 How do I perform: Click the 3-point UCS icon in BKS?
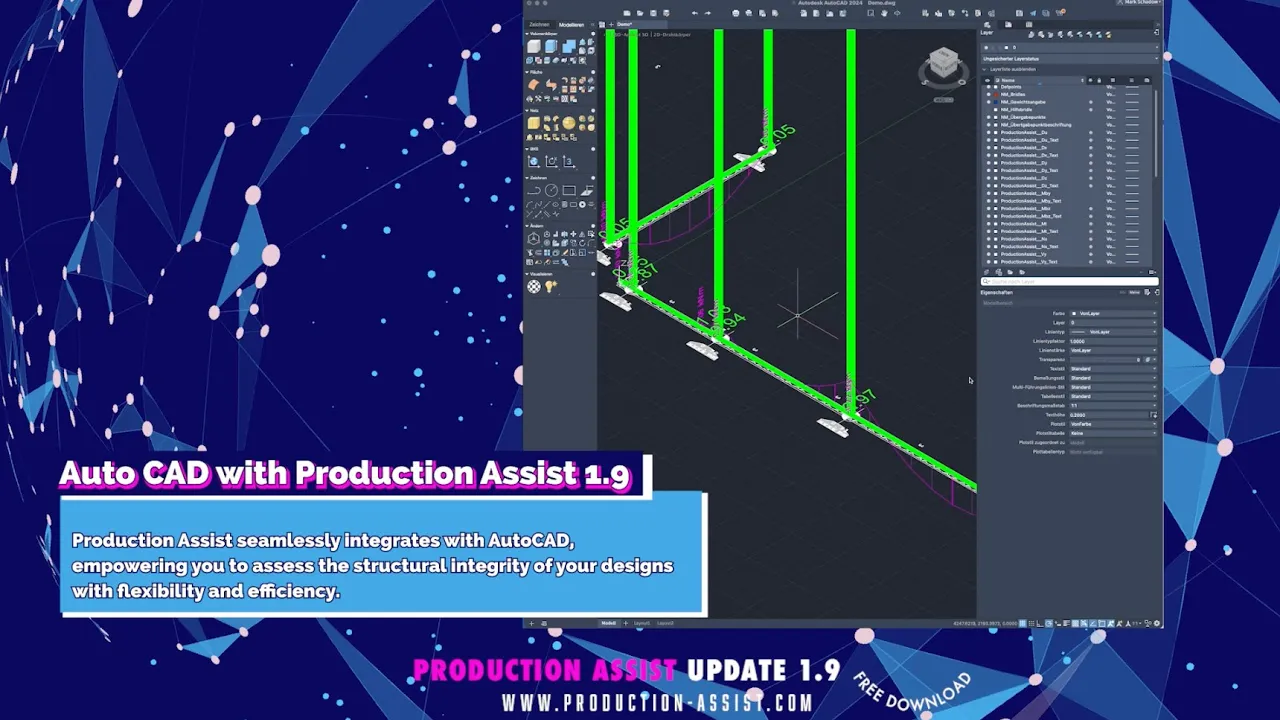pos(569,161)
